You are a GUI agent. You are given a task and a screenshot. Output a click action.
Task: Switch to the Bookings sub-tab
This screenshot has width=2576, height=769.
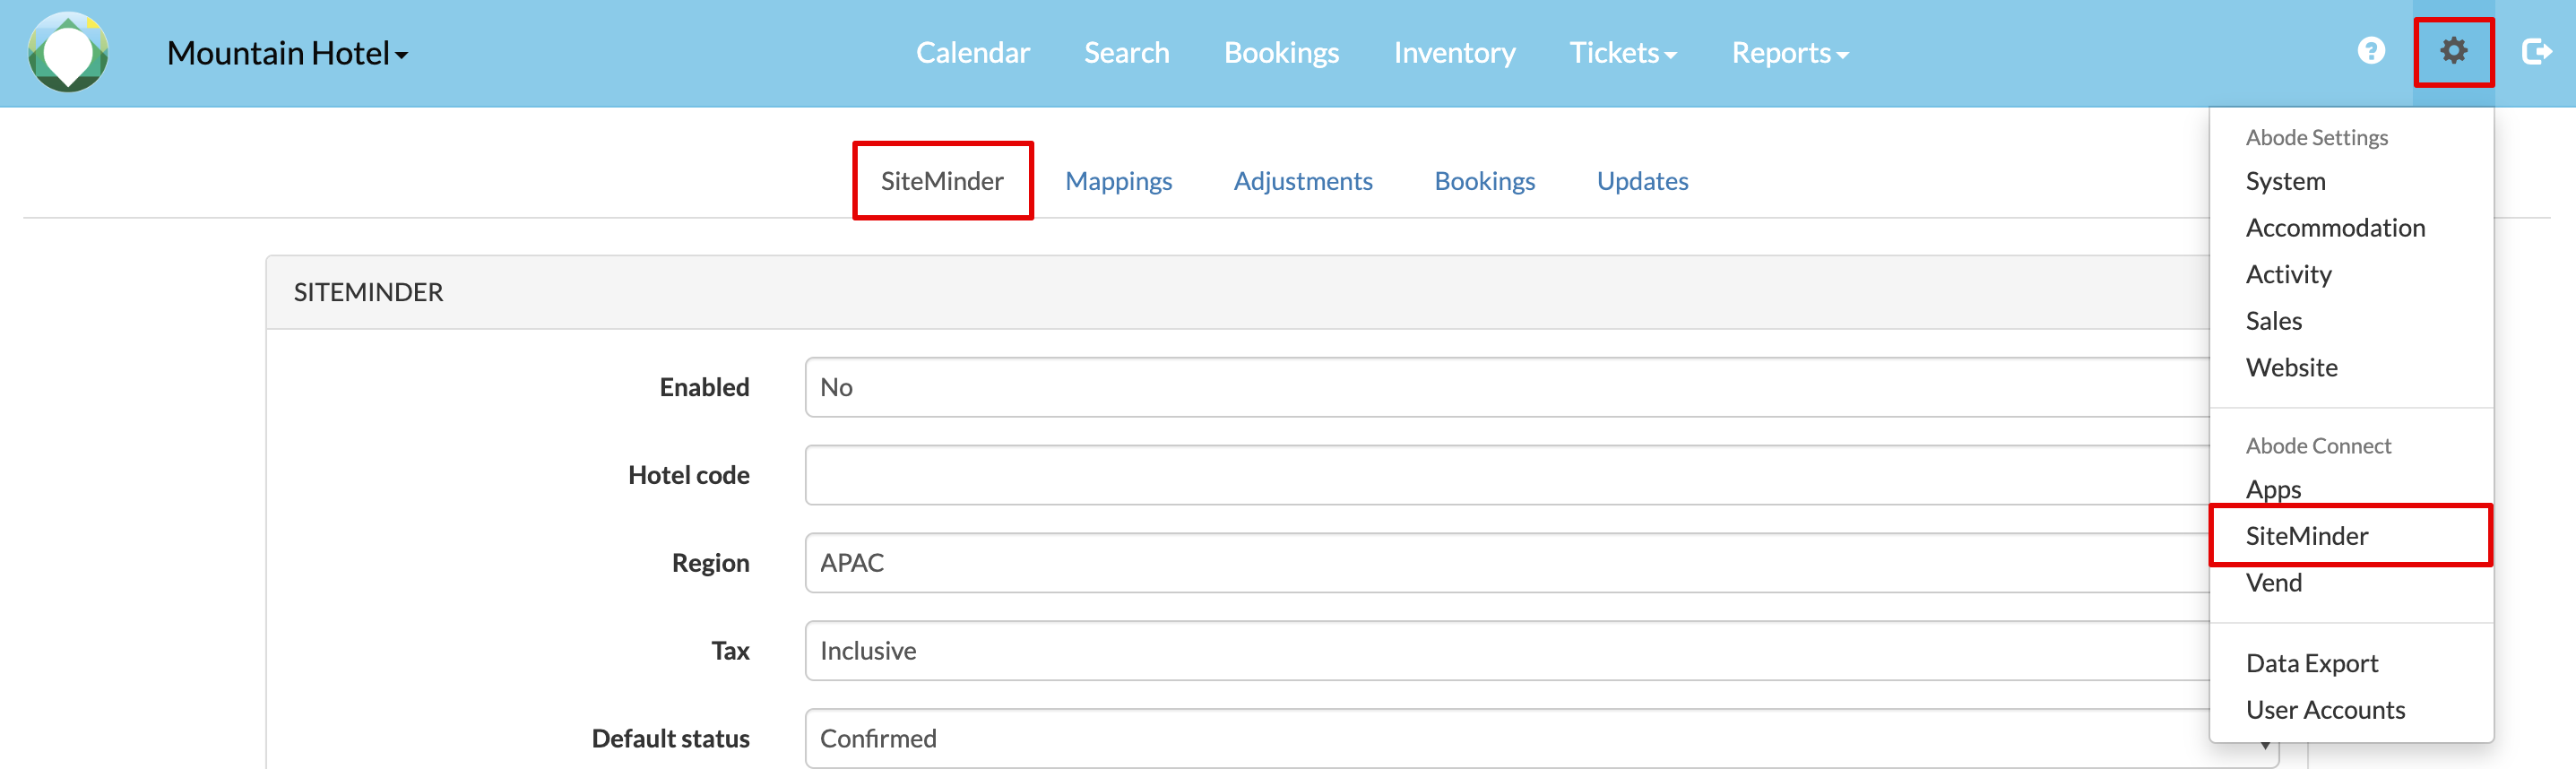1484,181
